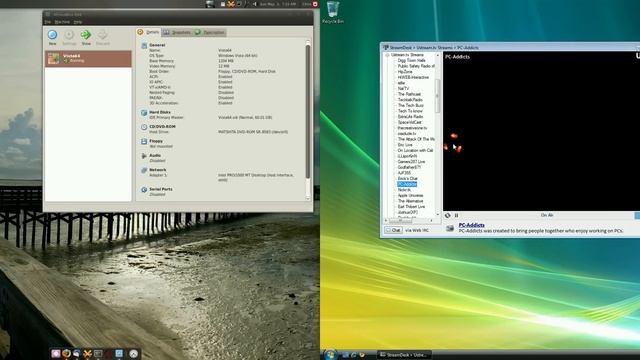The width and height of the screenshot is (640, 360).
Task: Switch to the Snapshots tab
Action: point(177,32)
